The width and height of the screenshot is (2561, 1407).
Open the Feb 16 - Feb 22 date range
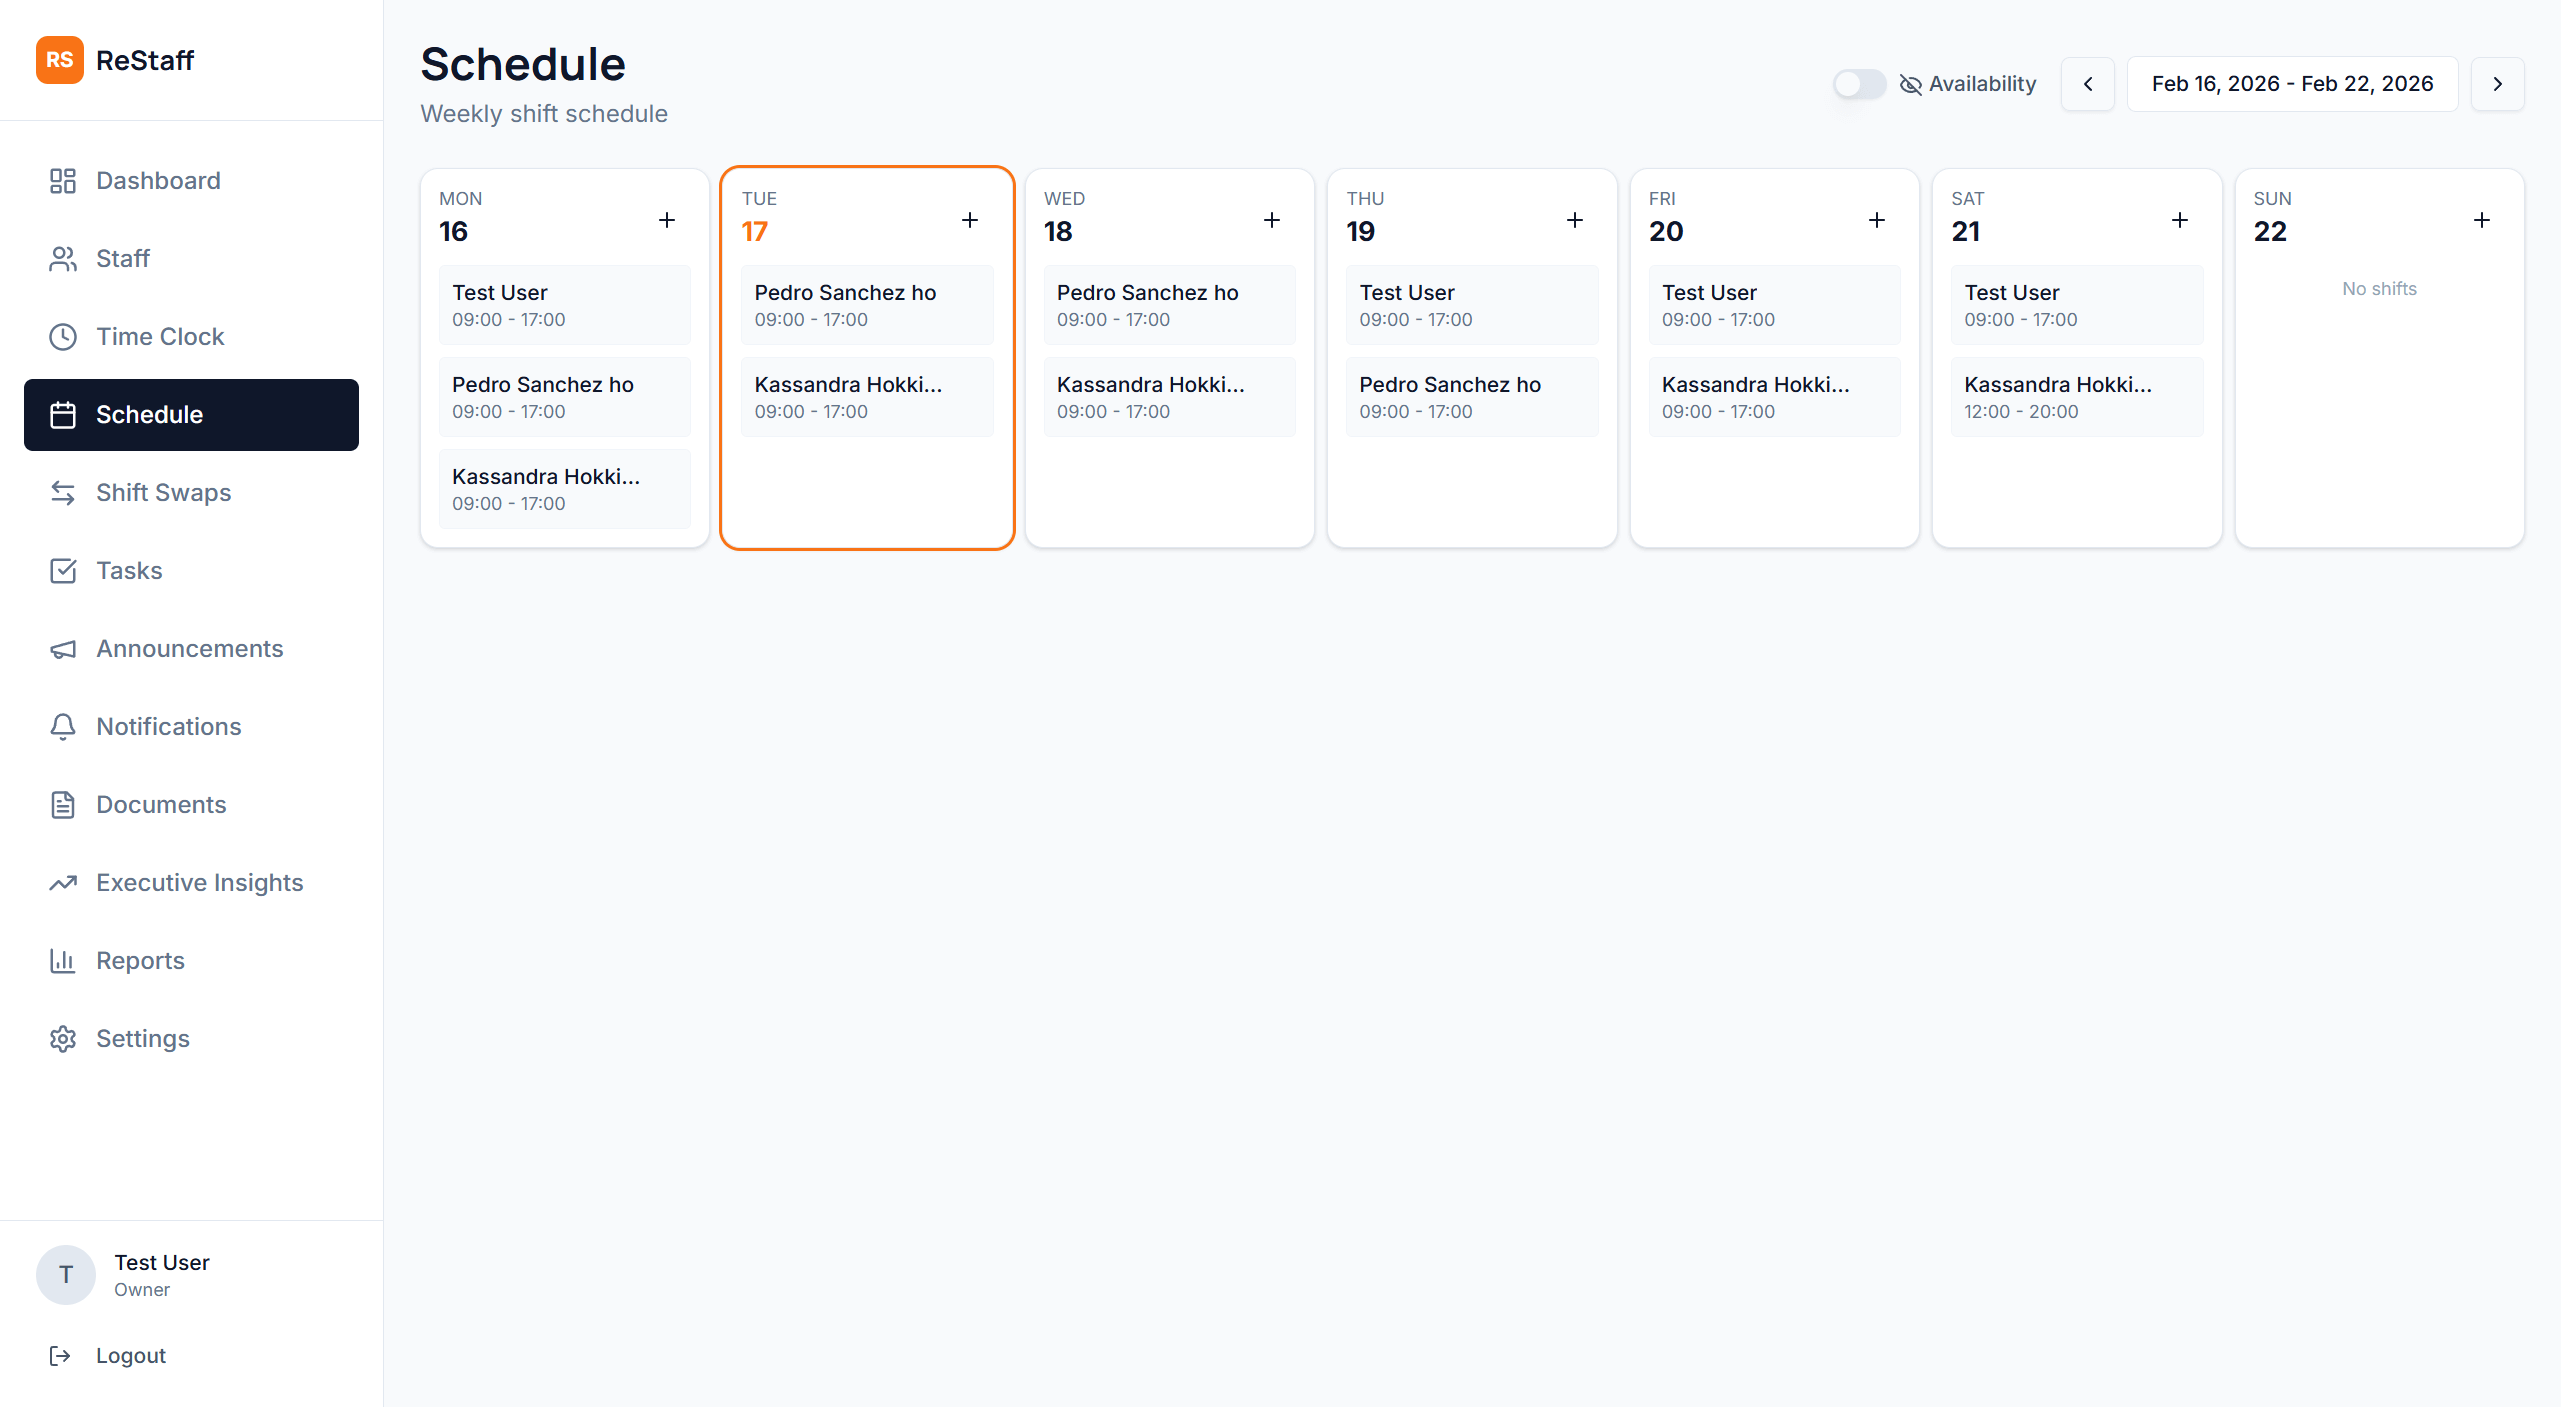pyautogui.click(x=2292, y=84)
